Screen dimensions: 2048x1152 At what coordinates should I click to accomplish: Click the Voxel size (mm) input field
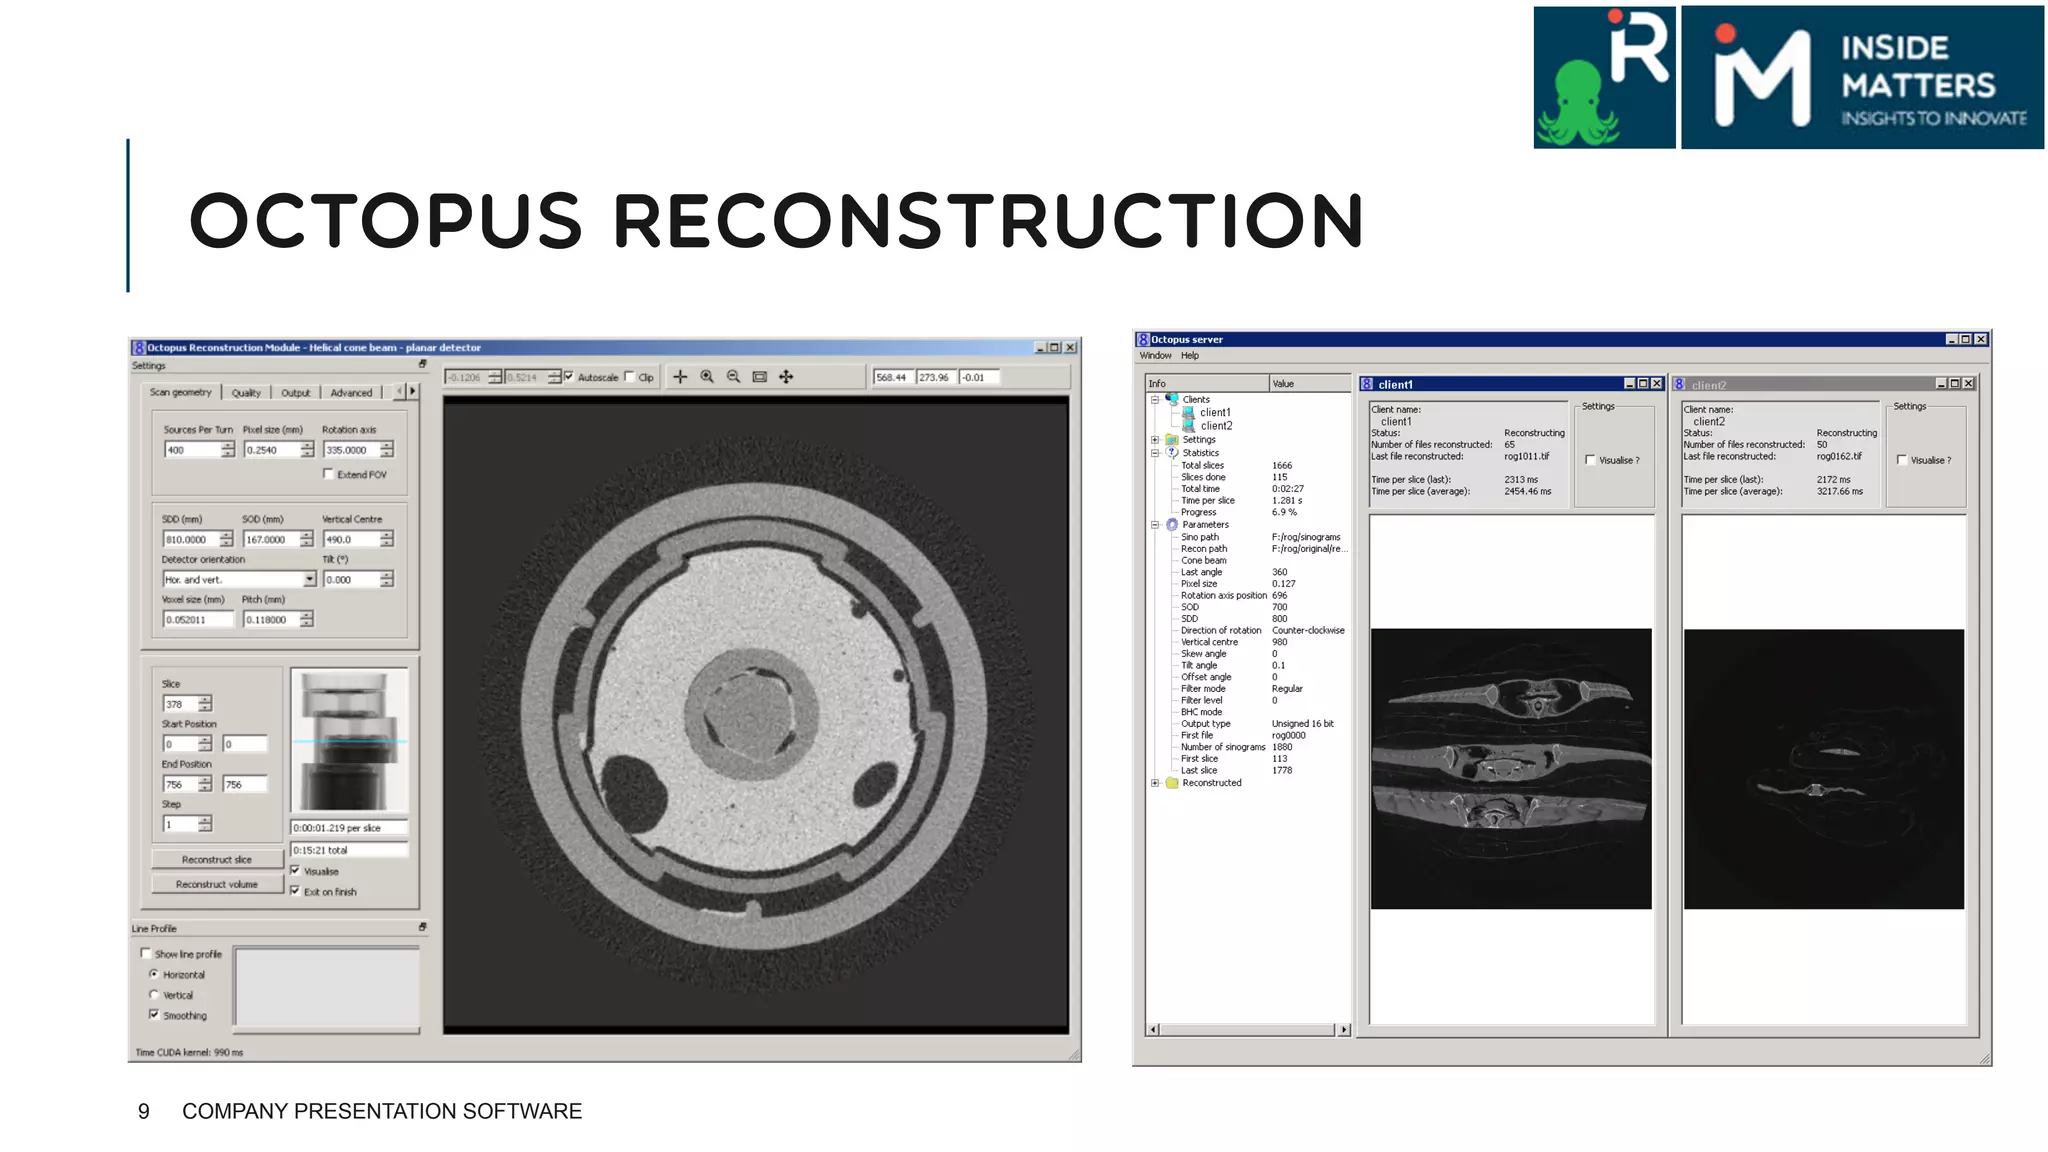[x=198, y=619]
